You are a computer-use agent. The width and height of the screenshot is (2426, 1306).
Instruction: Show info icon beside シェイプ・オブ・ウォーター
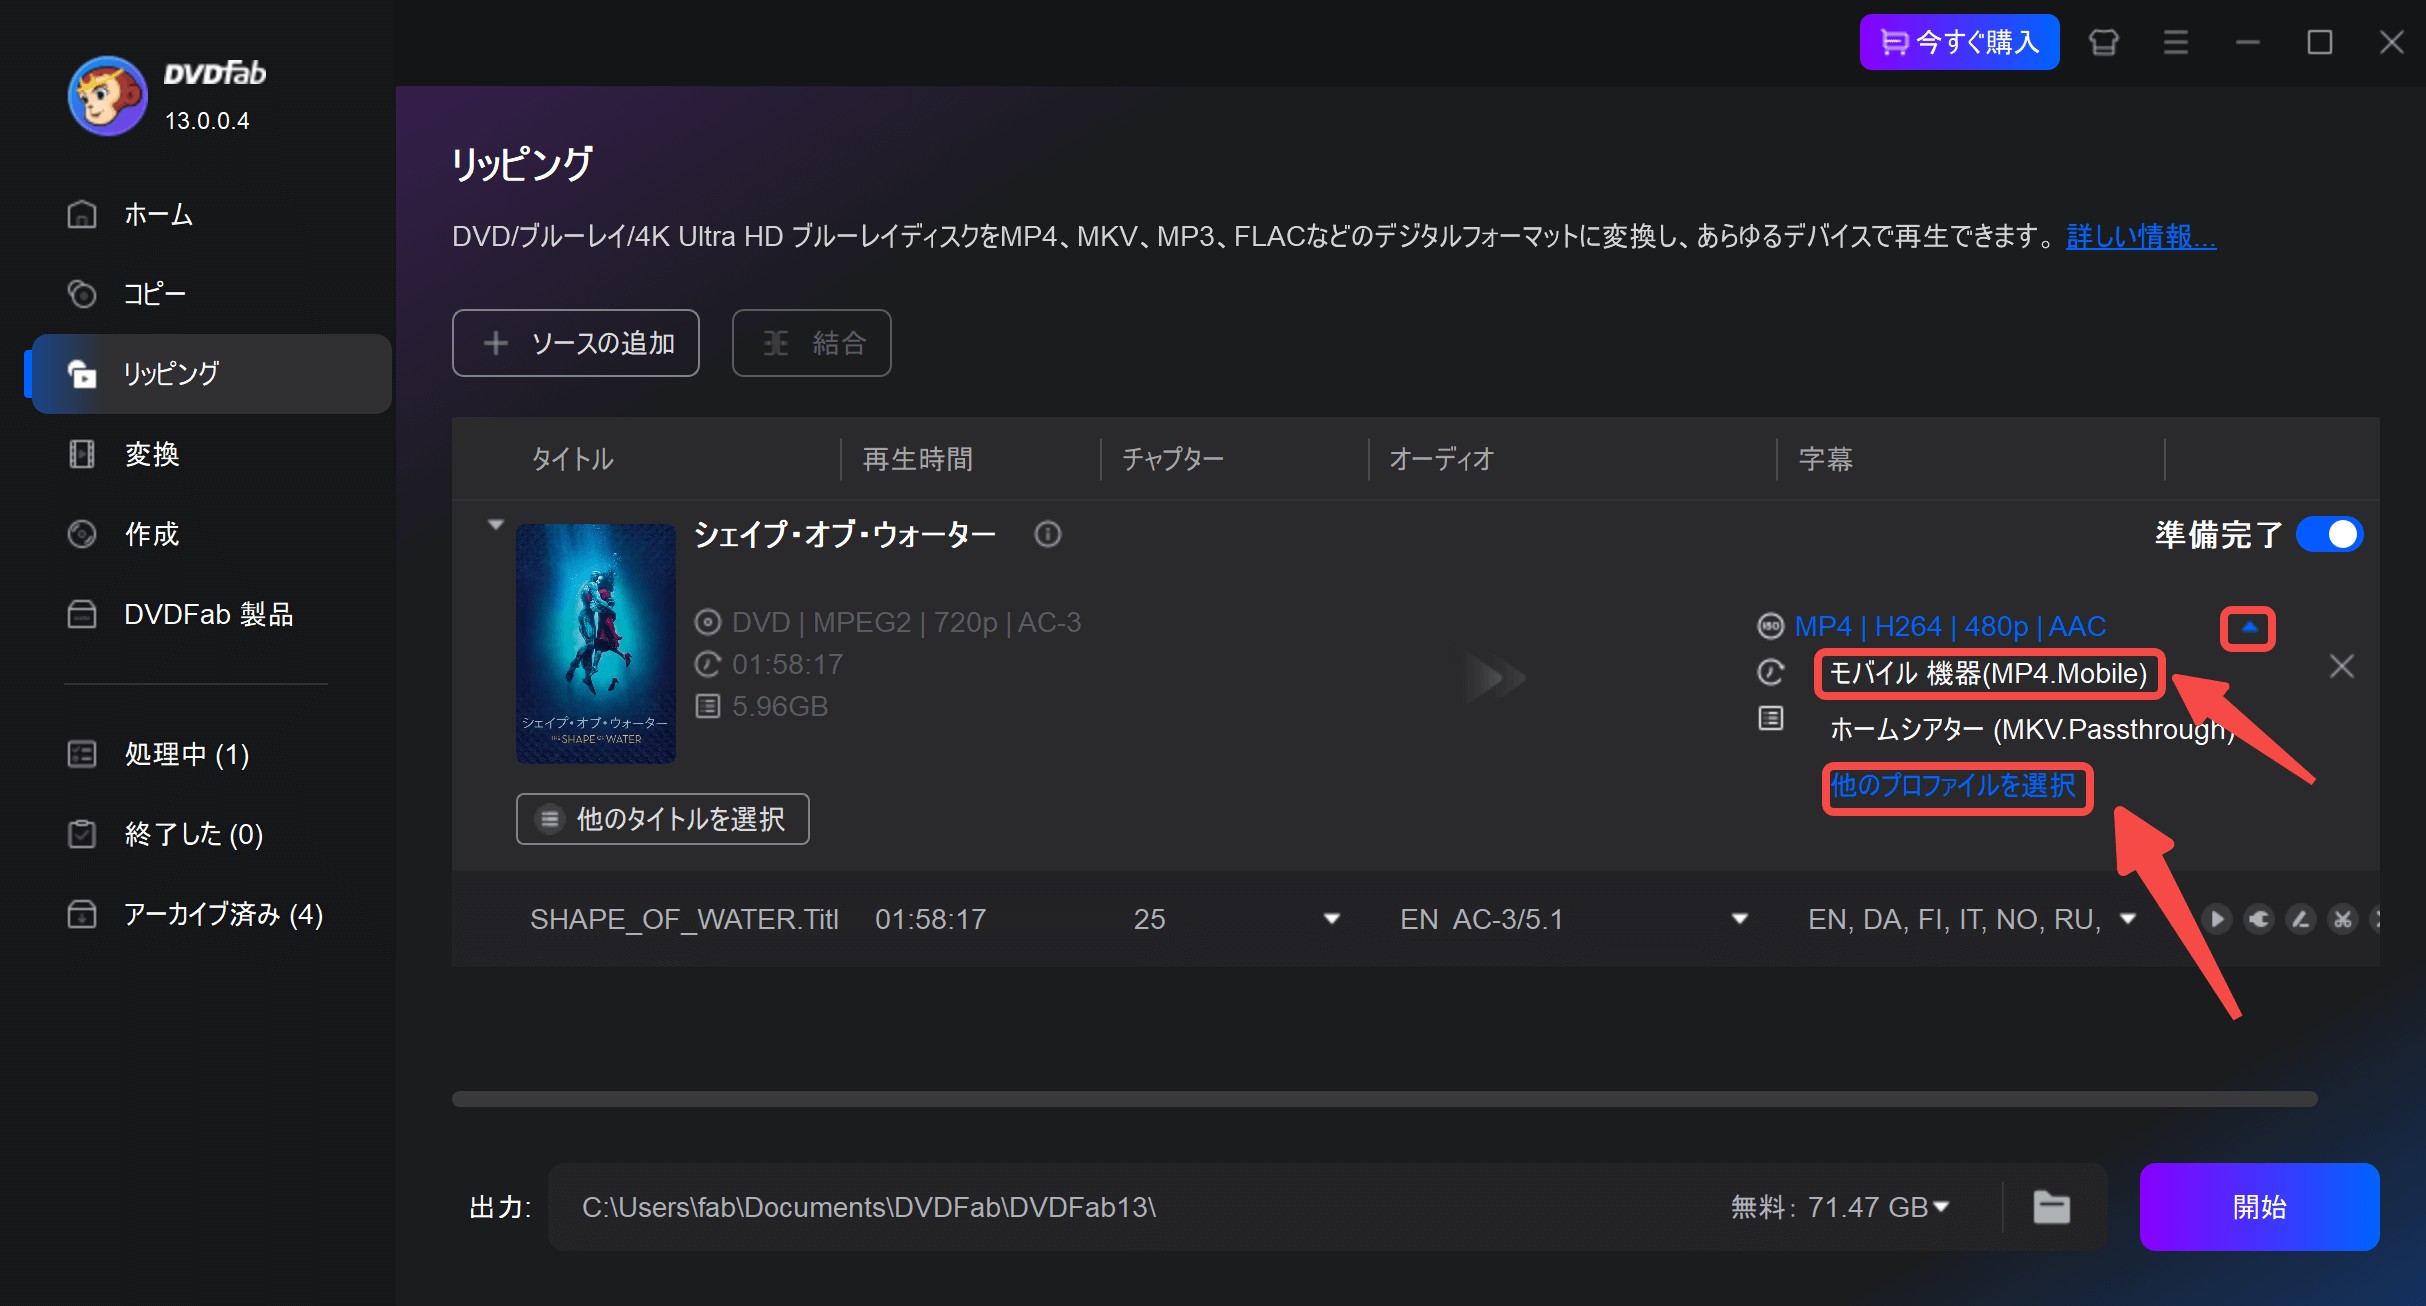[x=1048, y=534]
